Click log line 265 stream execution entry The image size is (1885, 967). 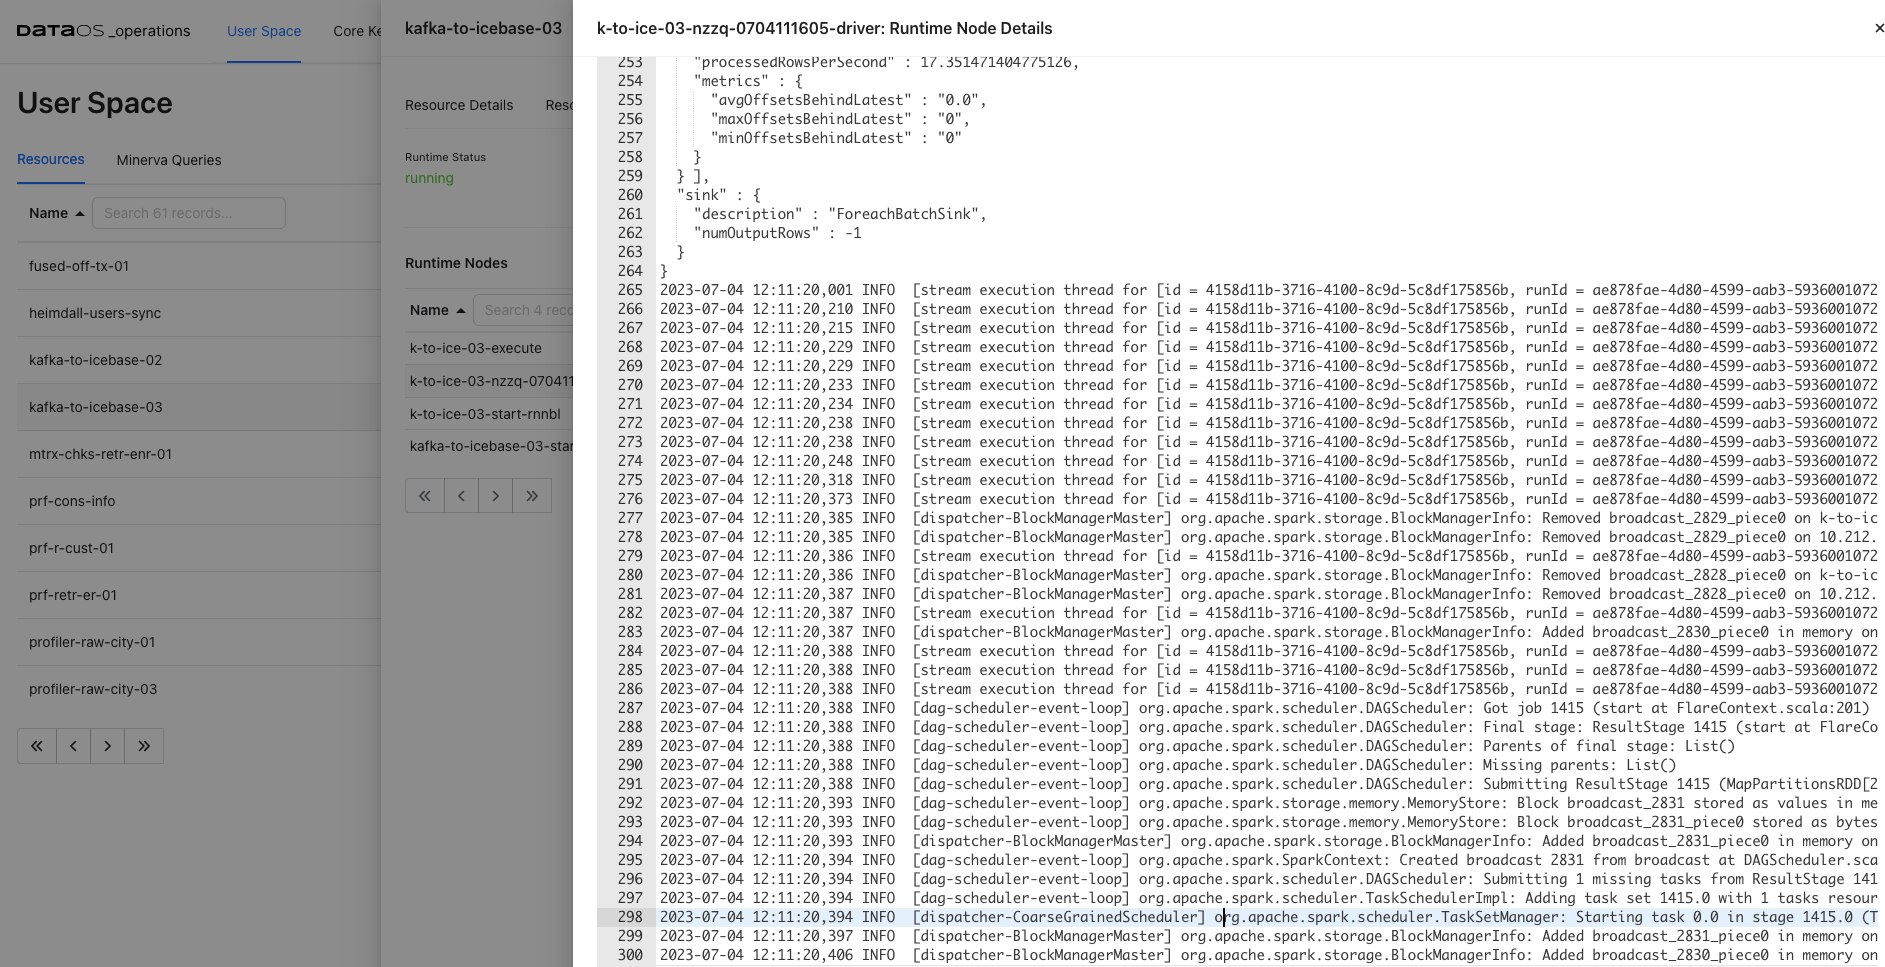[1268, 290]
